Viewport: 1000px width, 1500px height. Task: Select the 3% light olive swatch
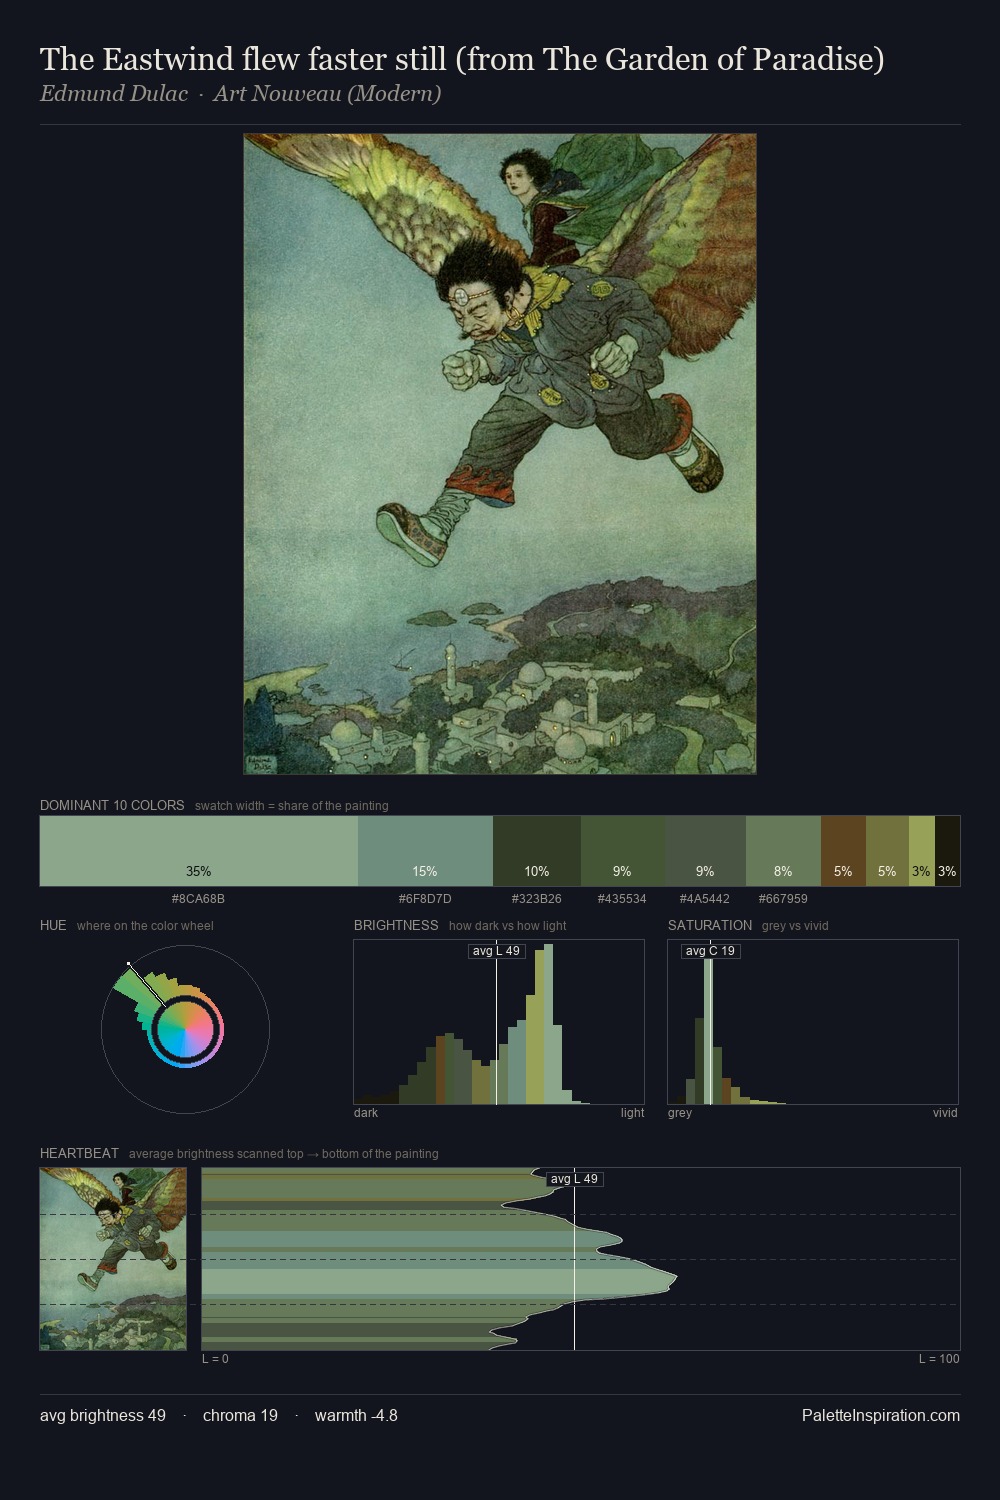(x=921, y=851)
